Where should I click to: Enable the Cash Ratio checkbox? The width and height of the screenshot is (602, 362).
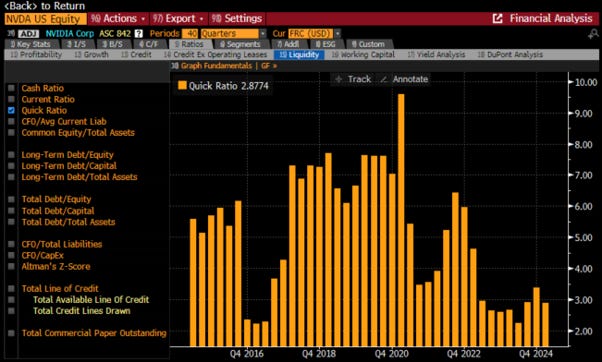[x=12, y=88]
